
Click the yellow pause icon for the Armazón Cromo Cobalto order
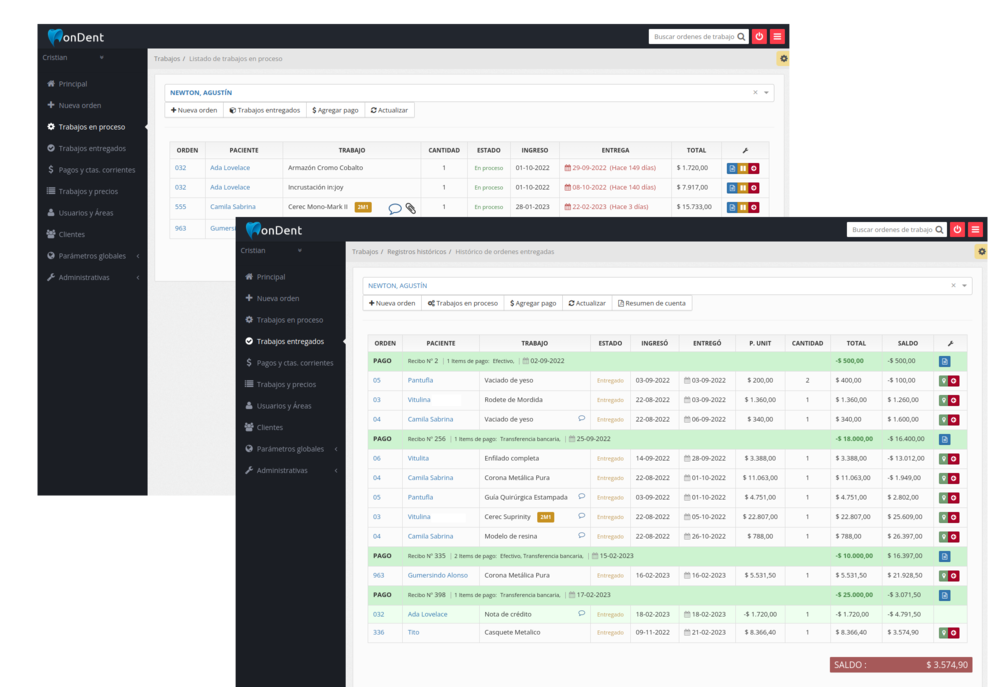(743, 168)
